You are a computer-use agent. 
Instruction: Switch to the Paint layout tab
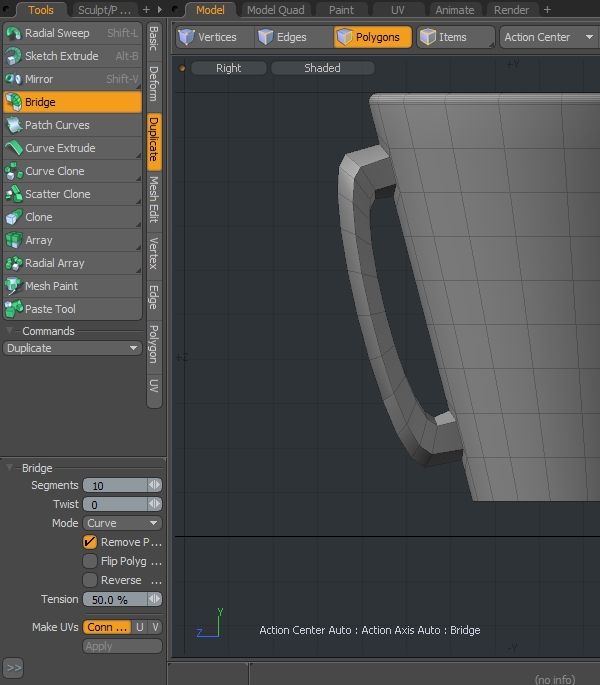click(341, 10)
